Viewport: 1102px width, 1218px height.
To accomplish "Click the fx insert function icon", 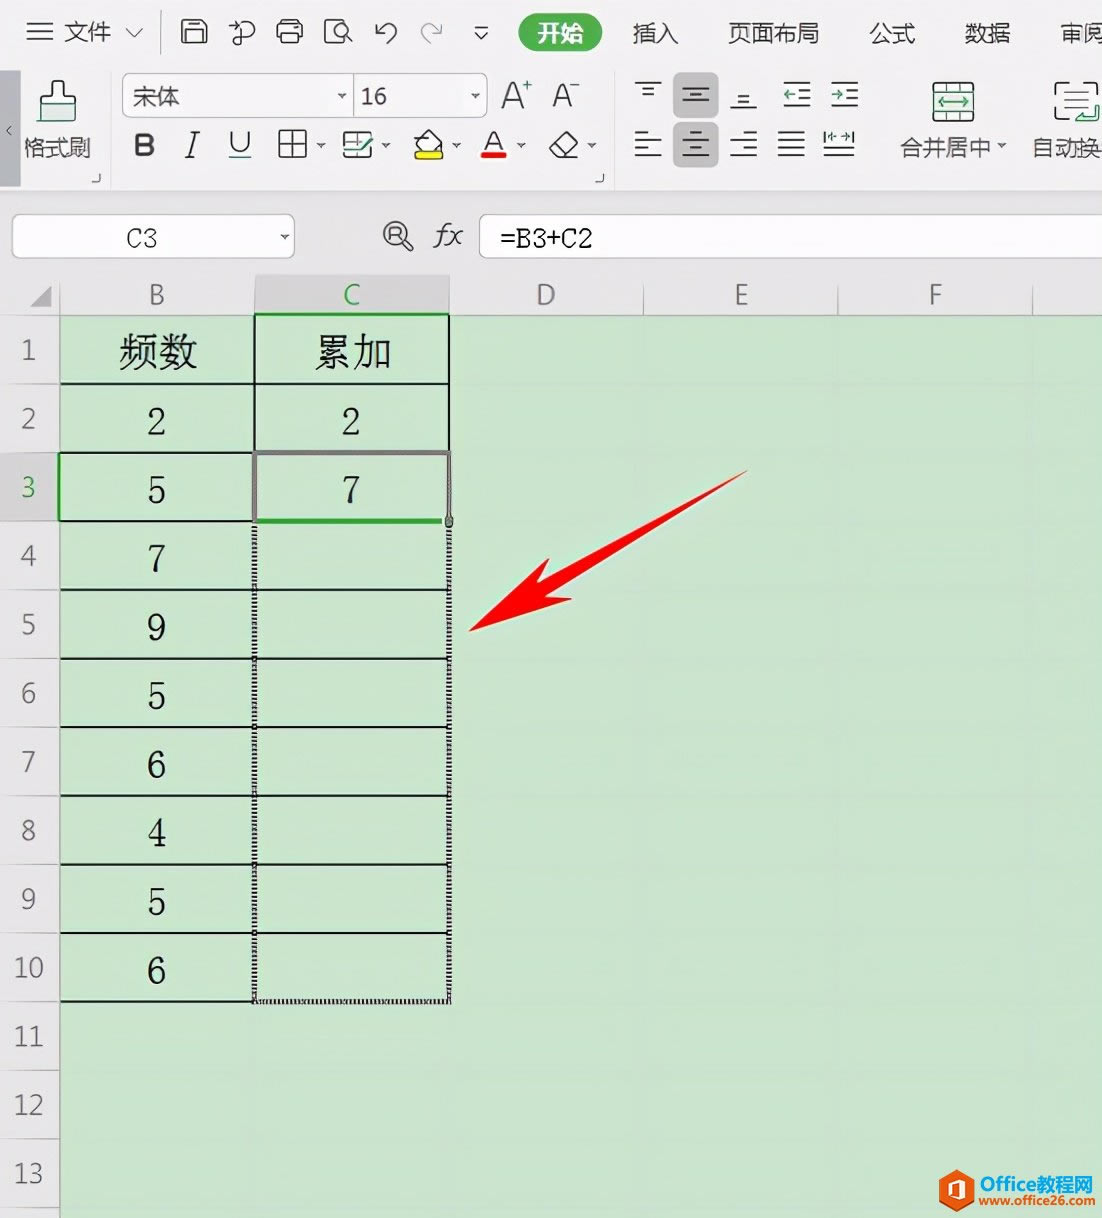I will (447, 237).
